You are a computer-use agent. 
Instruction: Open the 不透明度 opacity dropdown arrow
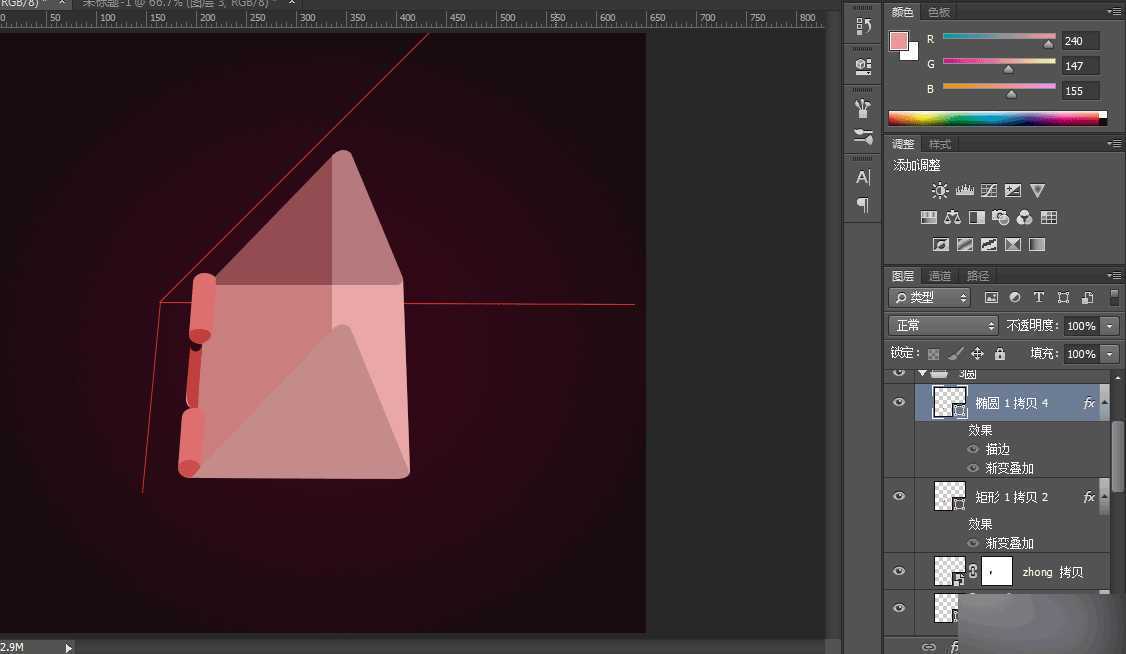pos(1110,326)
